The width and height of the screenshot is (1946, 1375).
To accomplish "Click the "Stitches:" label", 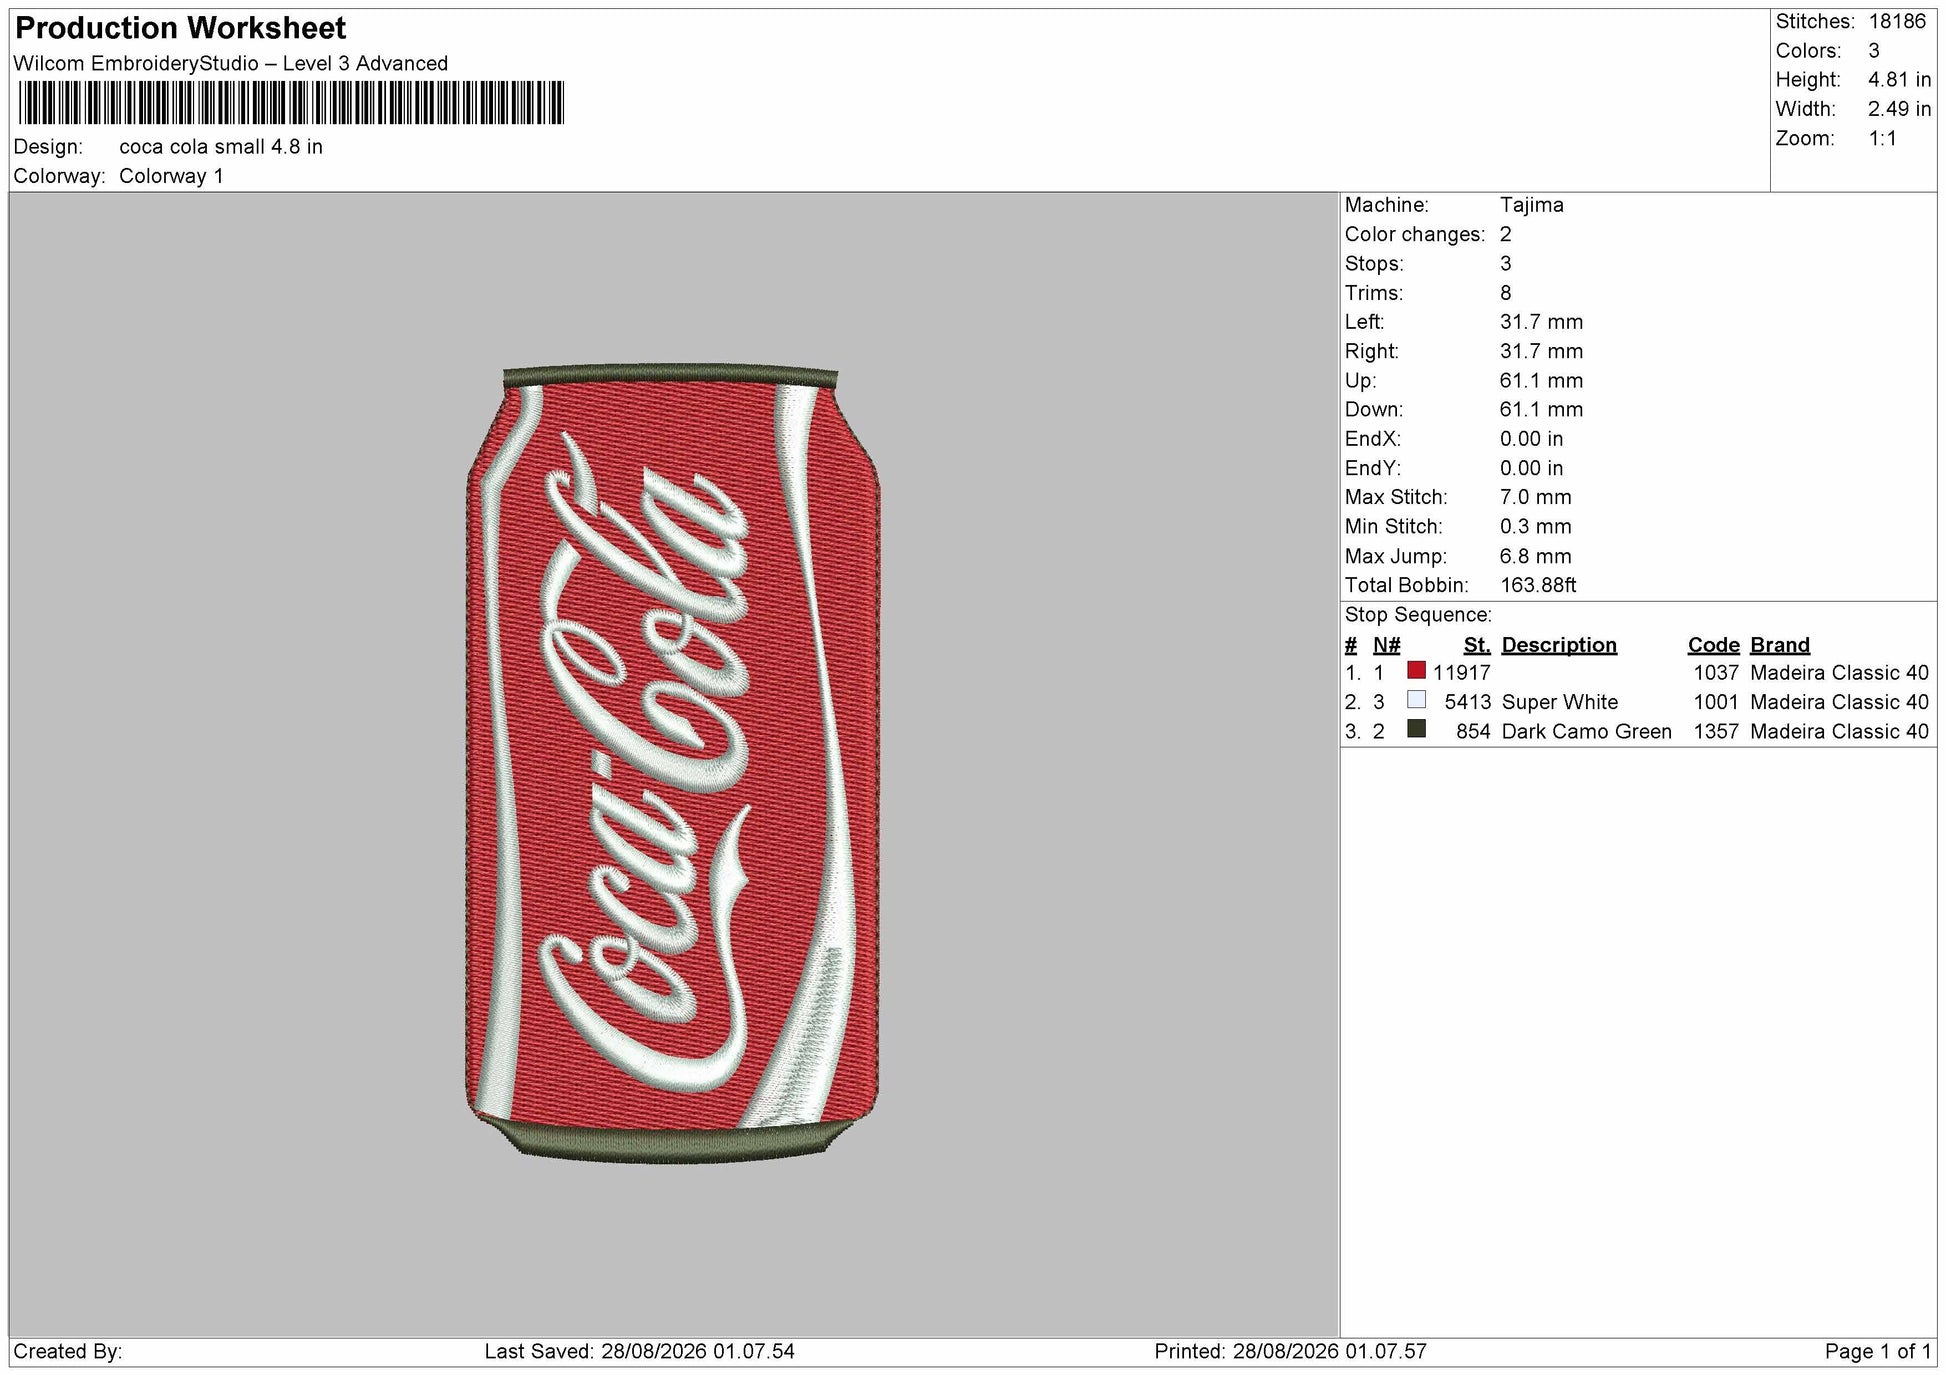I will coord(1815,22).
